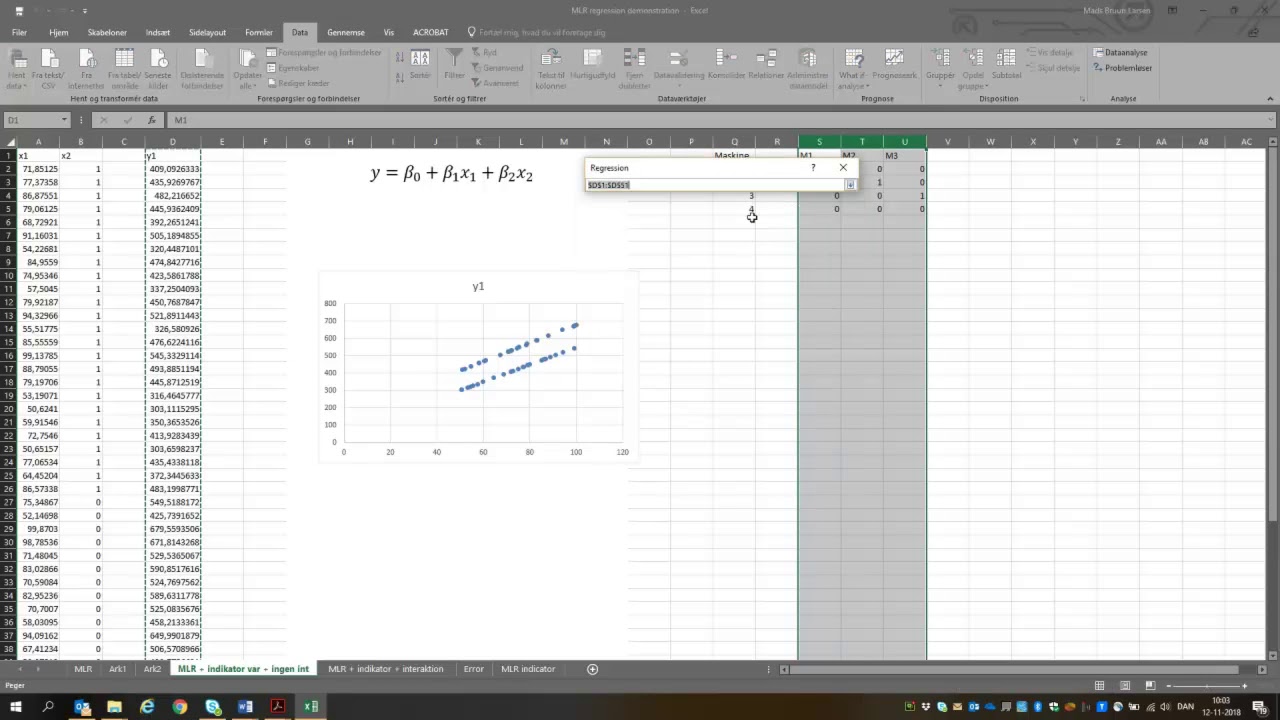This screenshot has height=720, width=1280.
Task: Click the Opdater alle icon
Action: [x=248, y=60]
